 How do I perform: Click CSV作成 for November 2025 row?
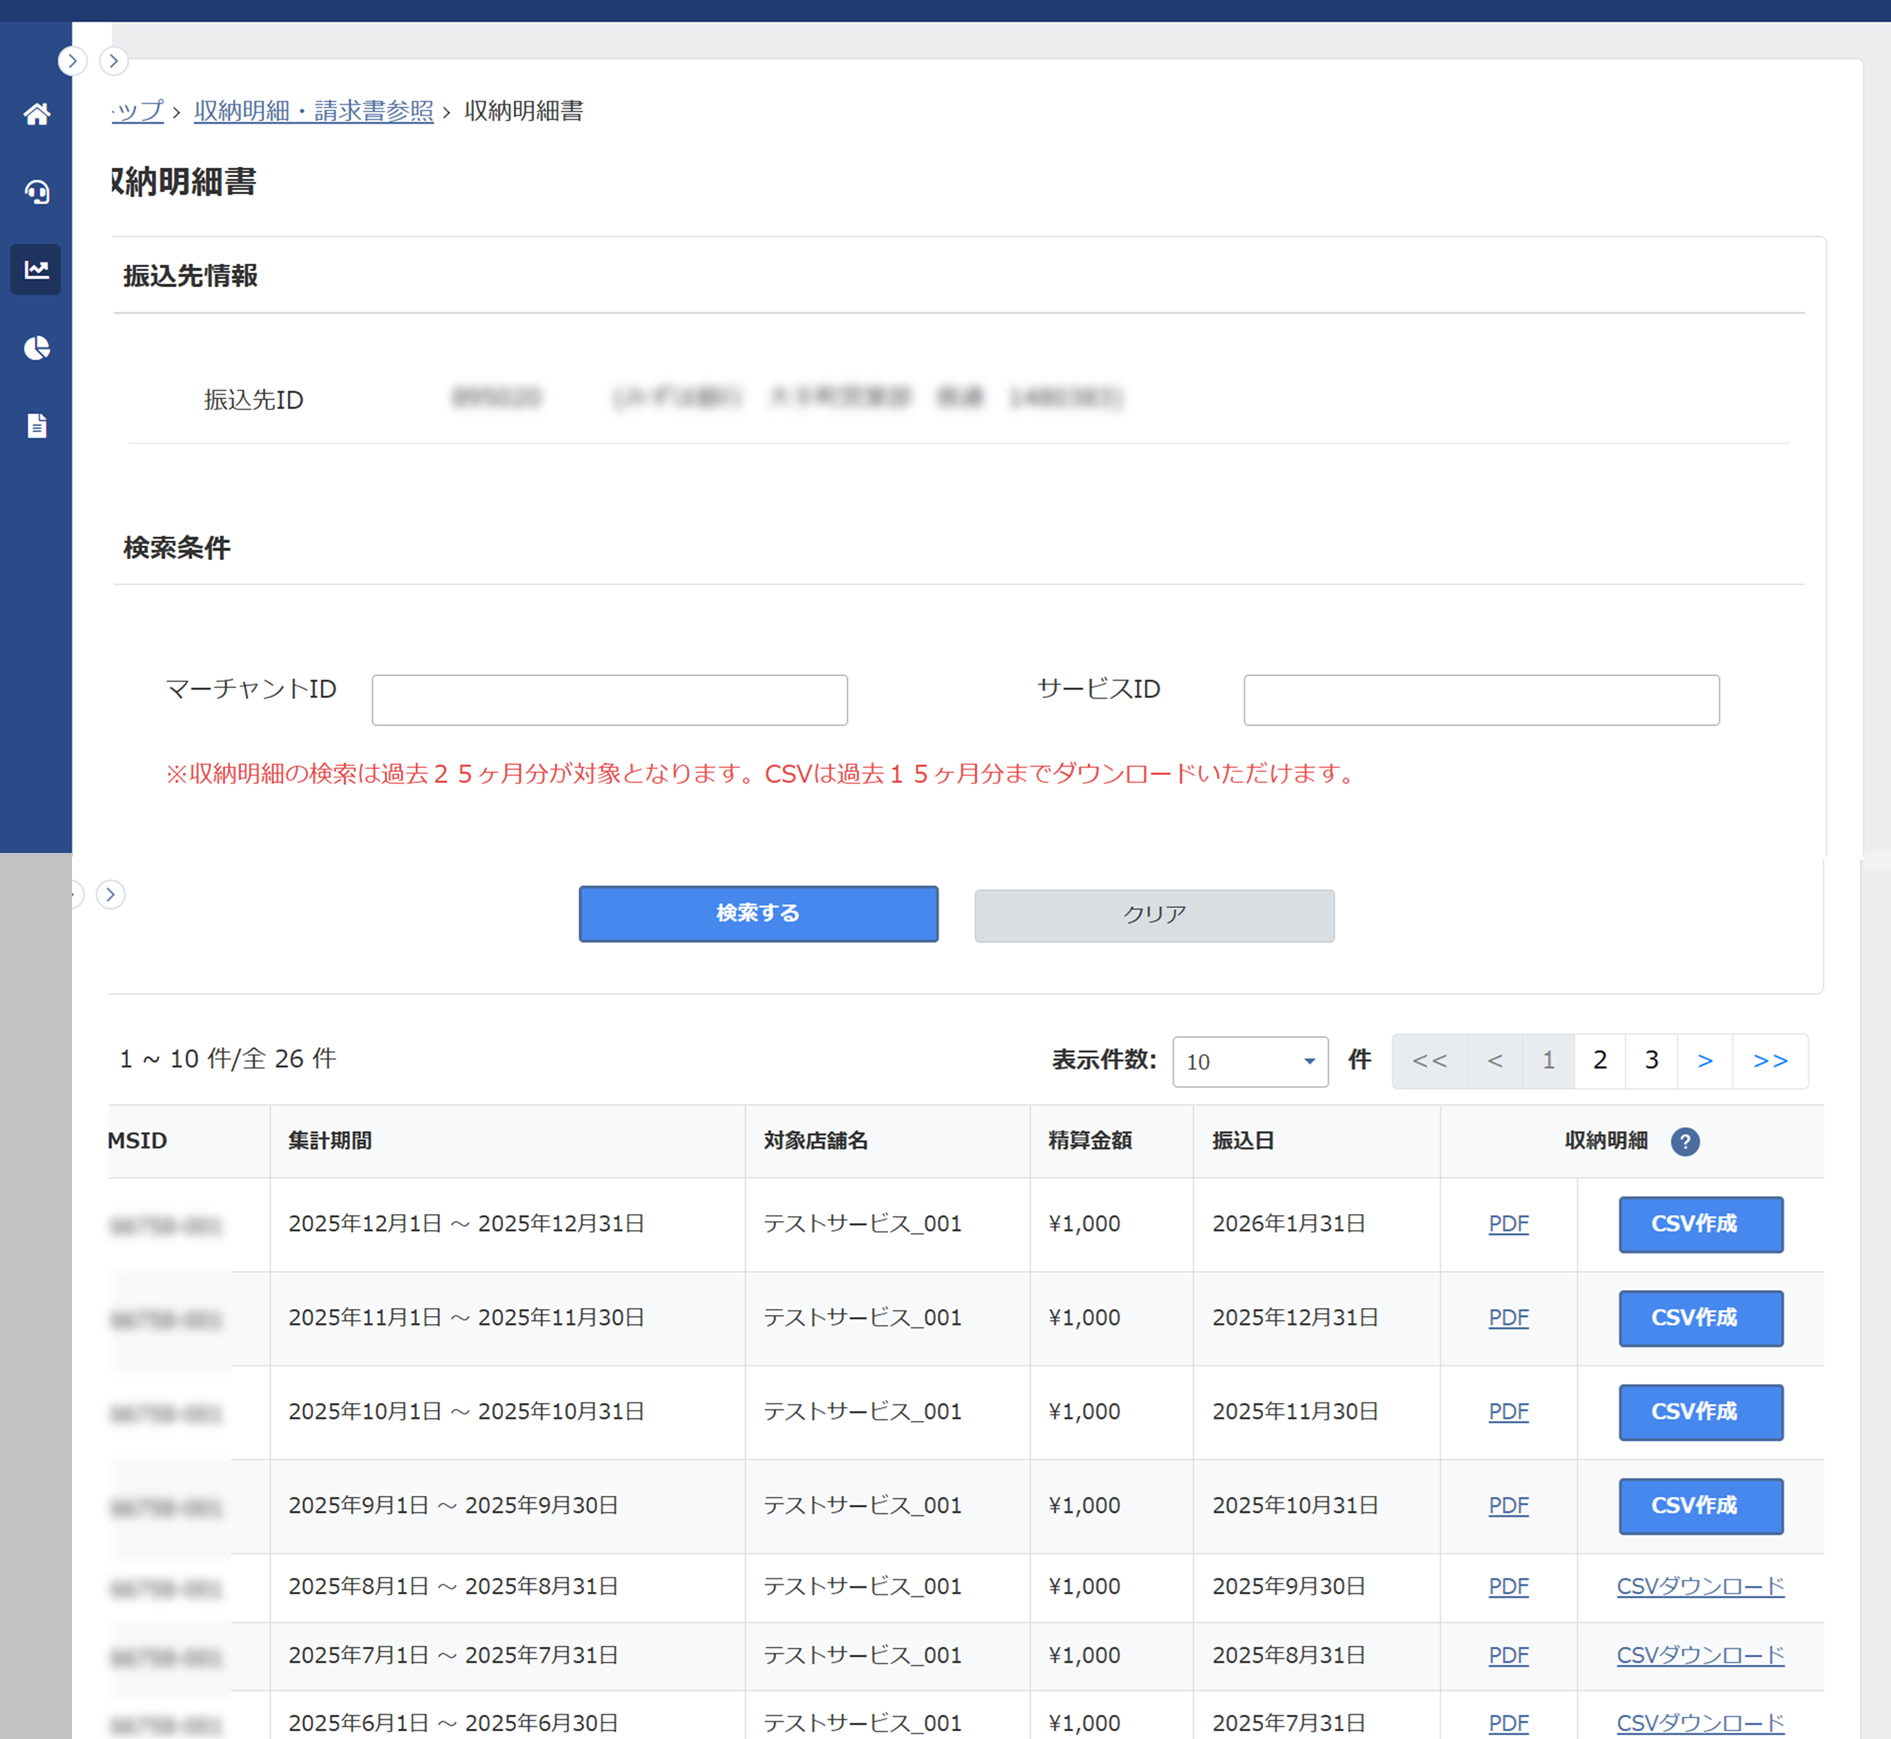pos(1700,1318)
